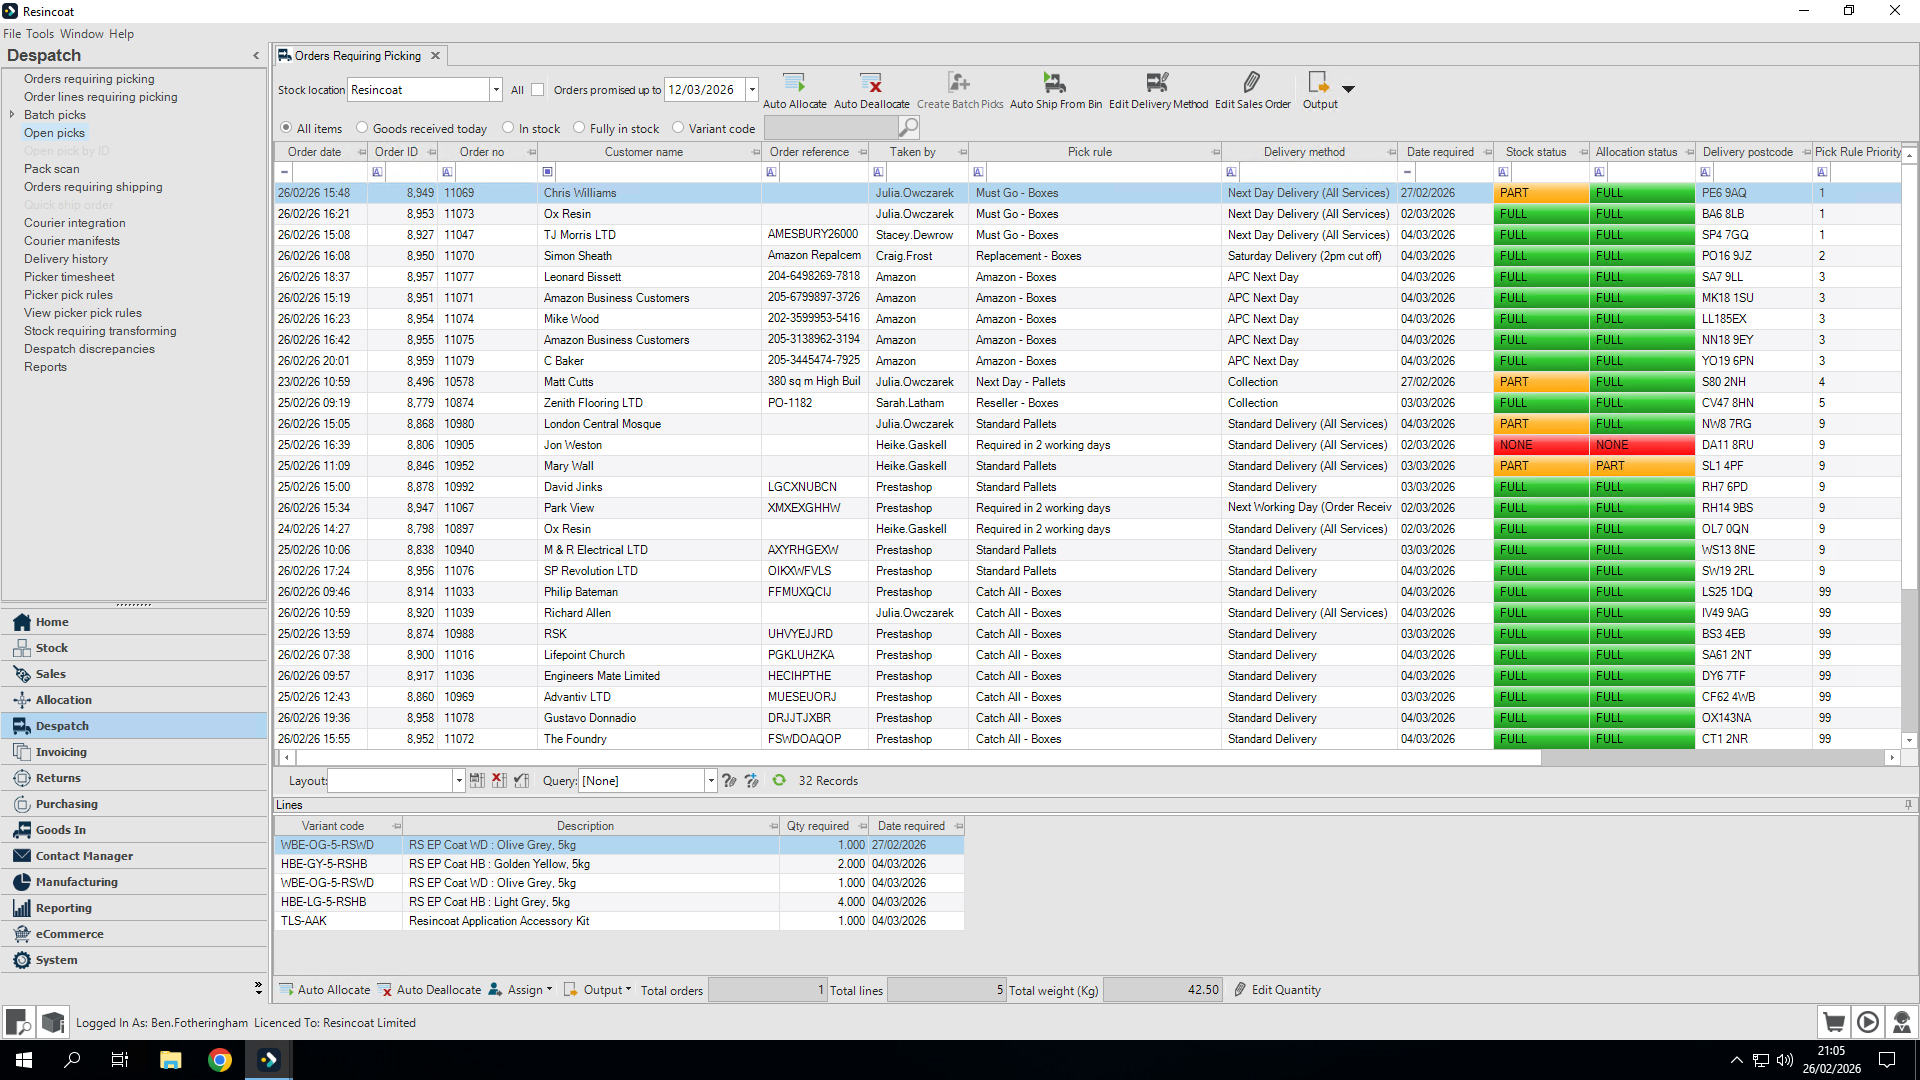Expand the Stock location dropdown
This screenshot has width=1920, height=1080.
click(x=496, y=90)
